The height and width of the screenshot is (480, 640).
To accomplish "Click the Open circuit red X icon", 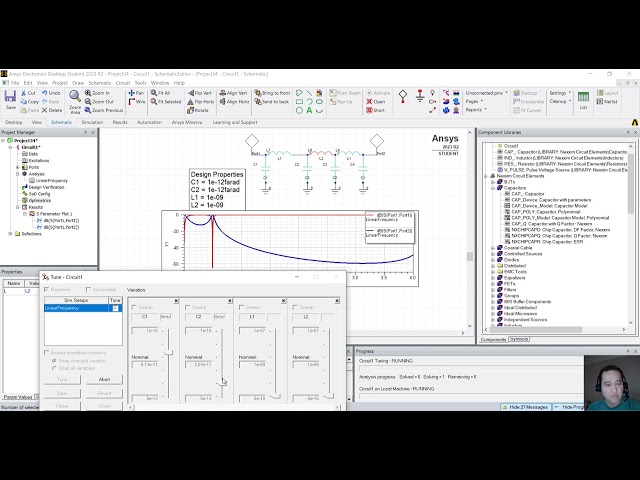I will click(x=369, y=102).
